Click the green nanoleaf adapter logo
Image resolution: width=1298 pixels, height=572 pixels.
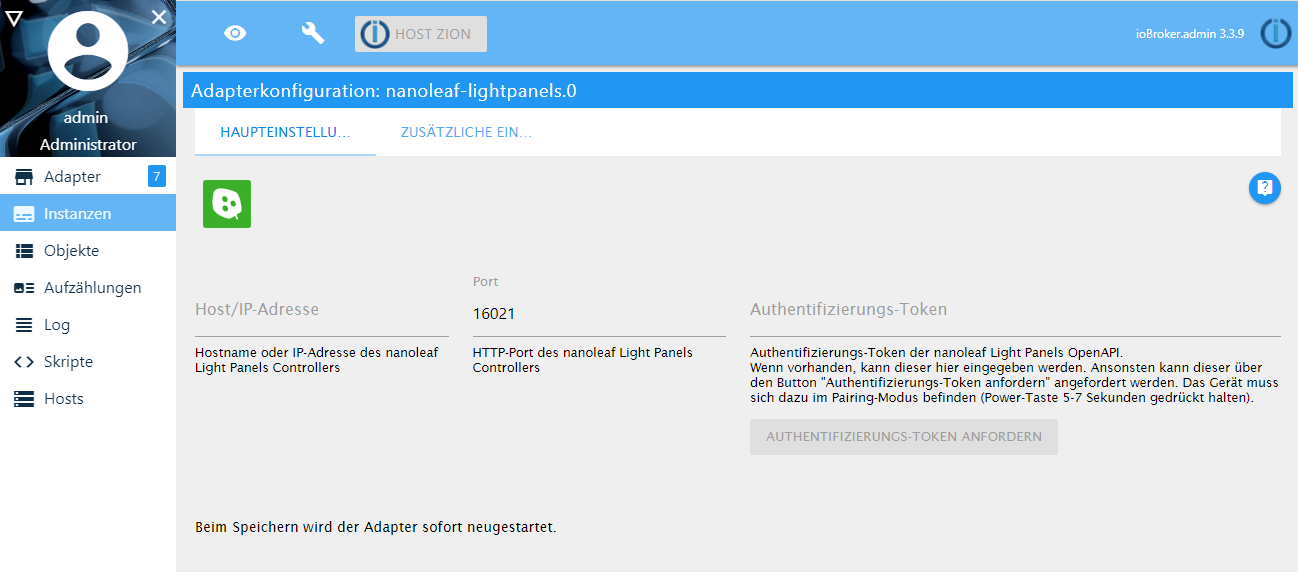tap(227, 204)
